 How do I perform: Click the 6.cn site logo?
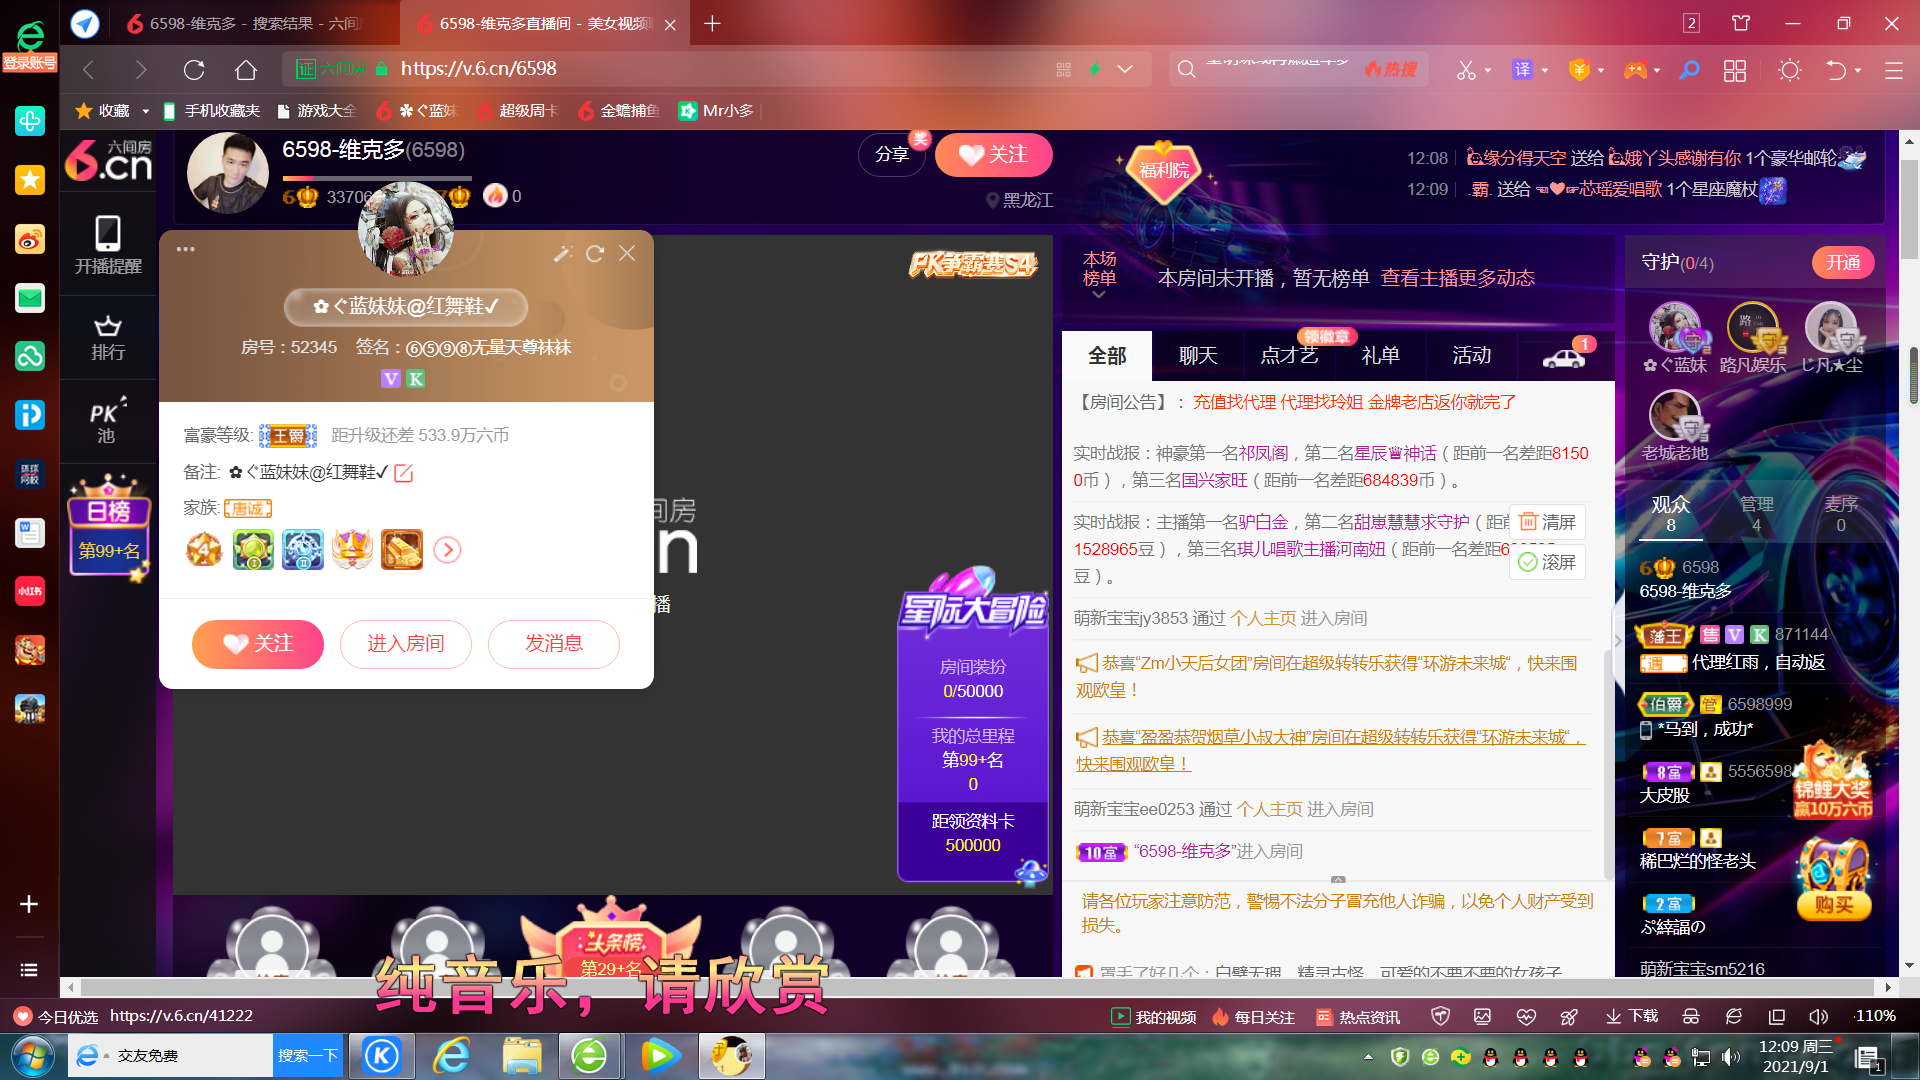pos(109,160)
